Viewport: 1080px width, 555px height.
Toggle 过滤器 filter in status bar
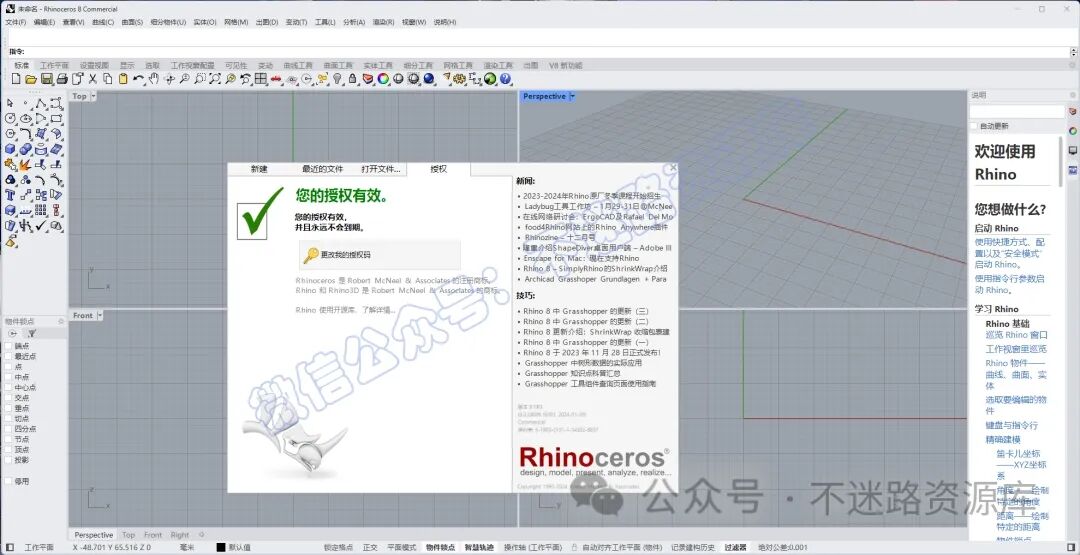point(735,547)
